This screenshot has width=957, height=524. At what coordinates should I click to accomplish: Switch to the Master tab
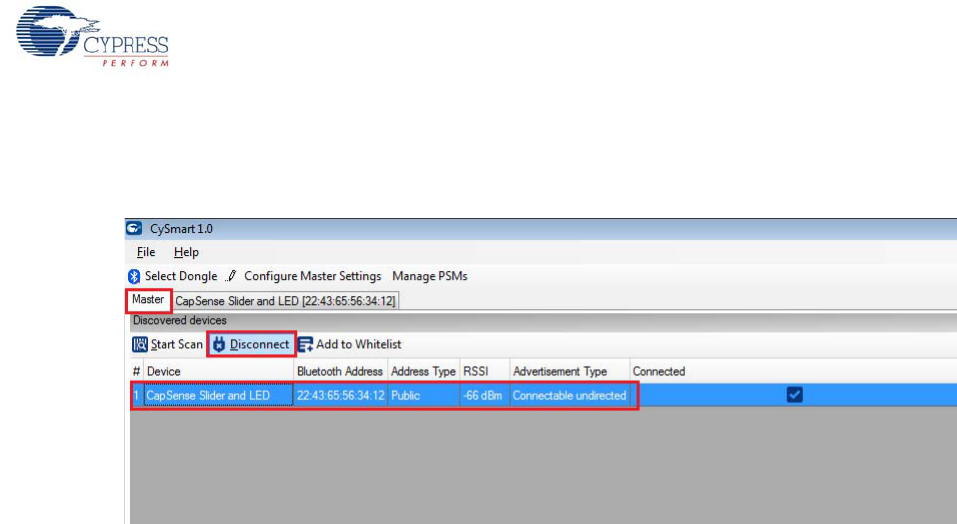pyautogui.click(x=148, y=300)
